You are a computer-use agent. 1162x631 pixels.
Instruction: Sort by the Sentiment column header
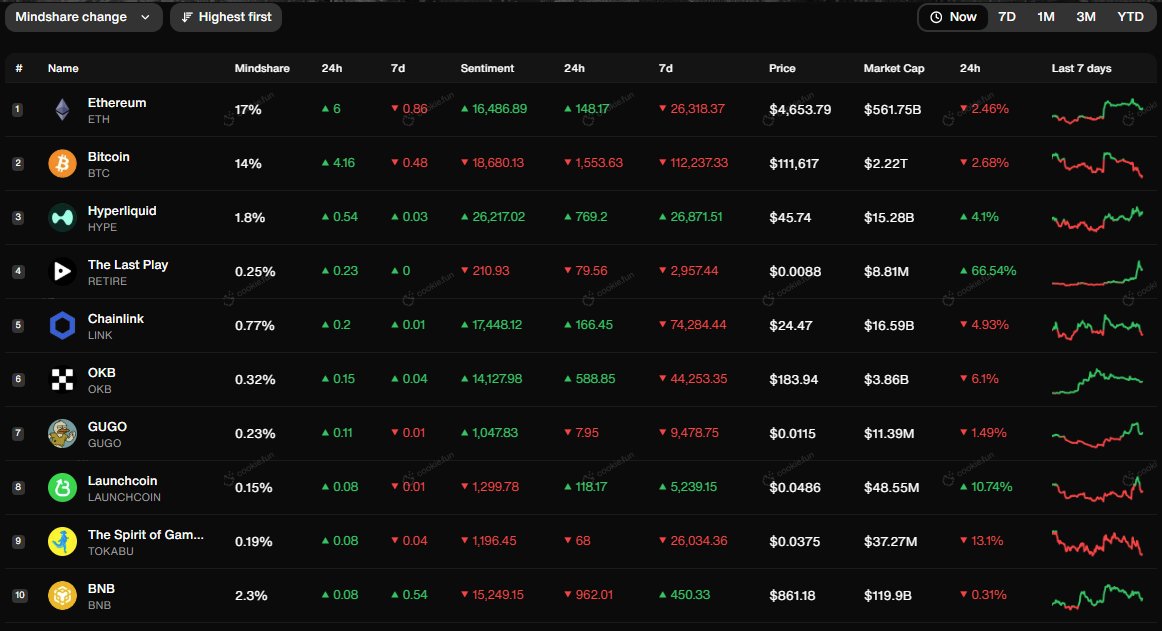tap(487, 68)
